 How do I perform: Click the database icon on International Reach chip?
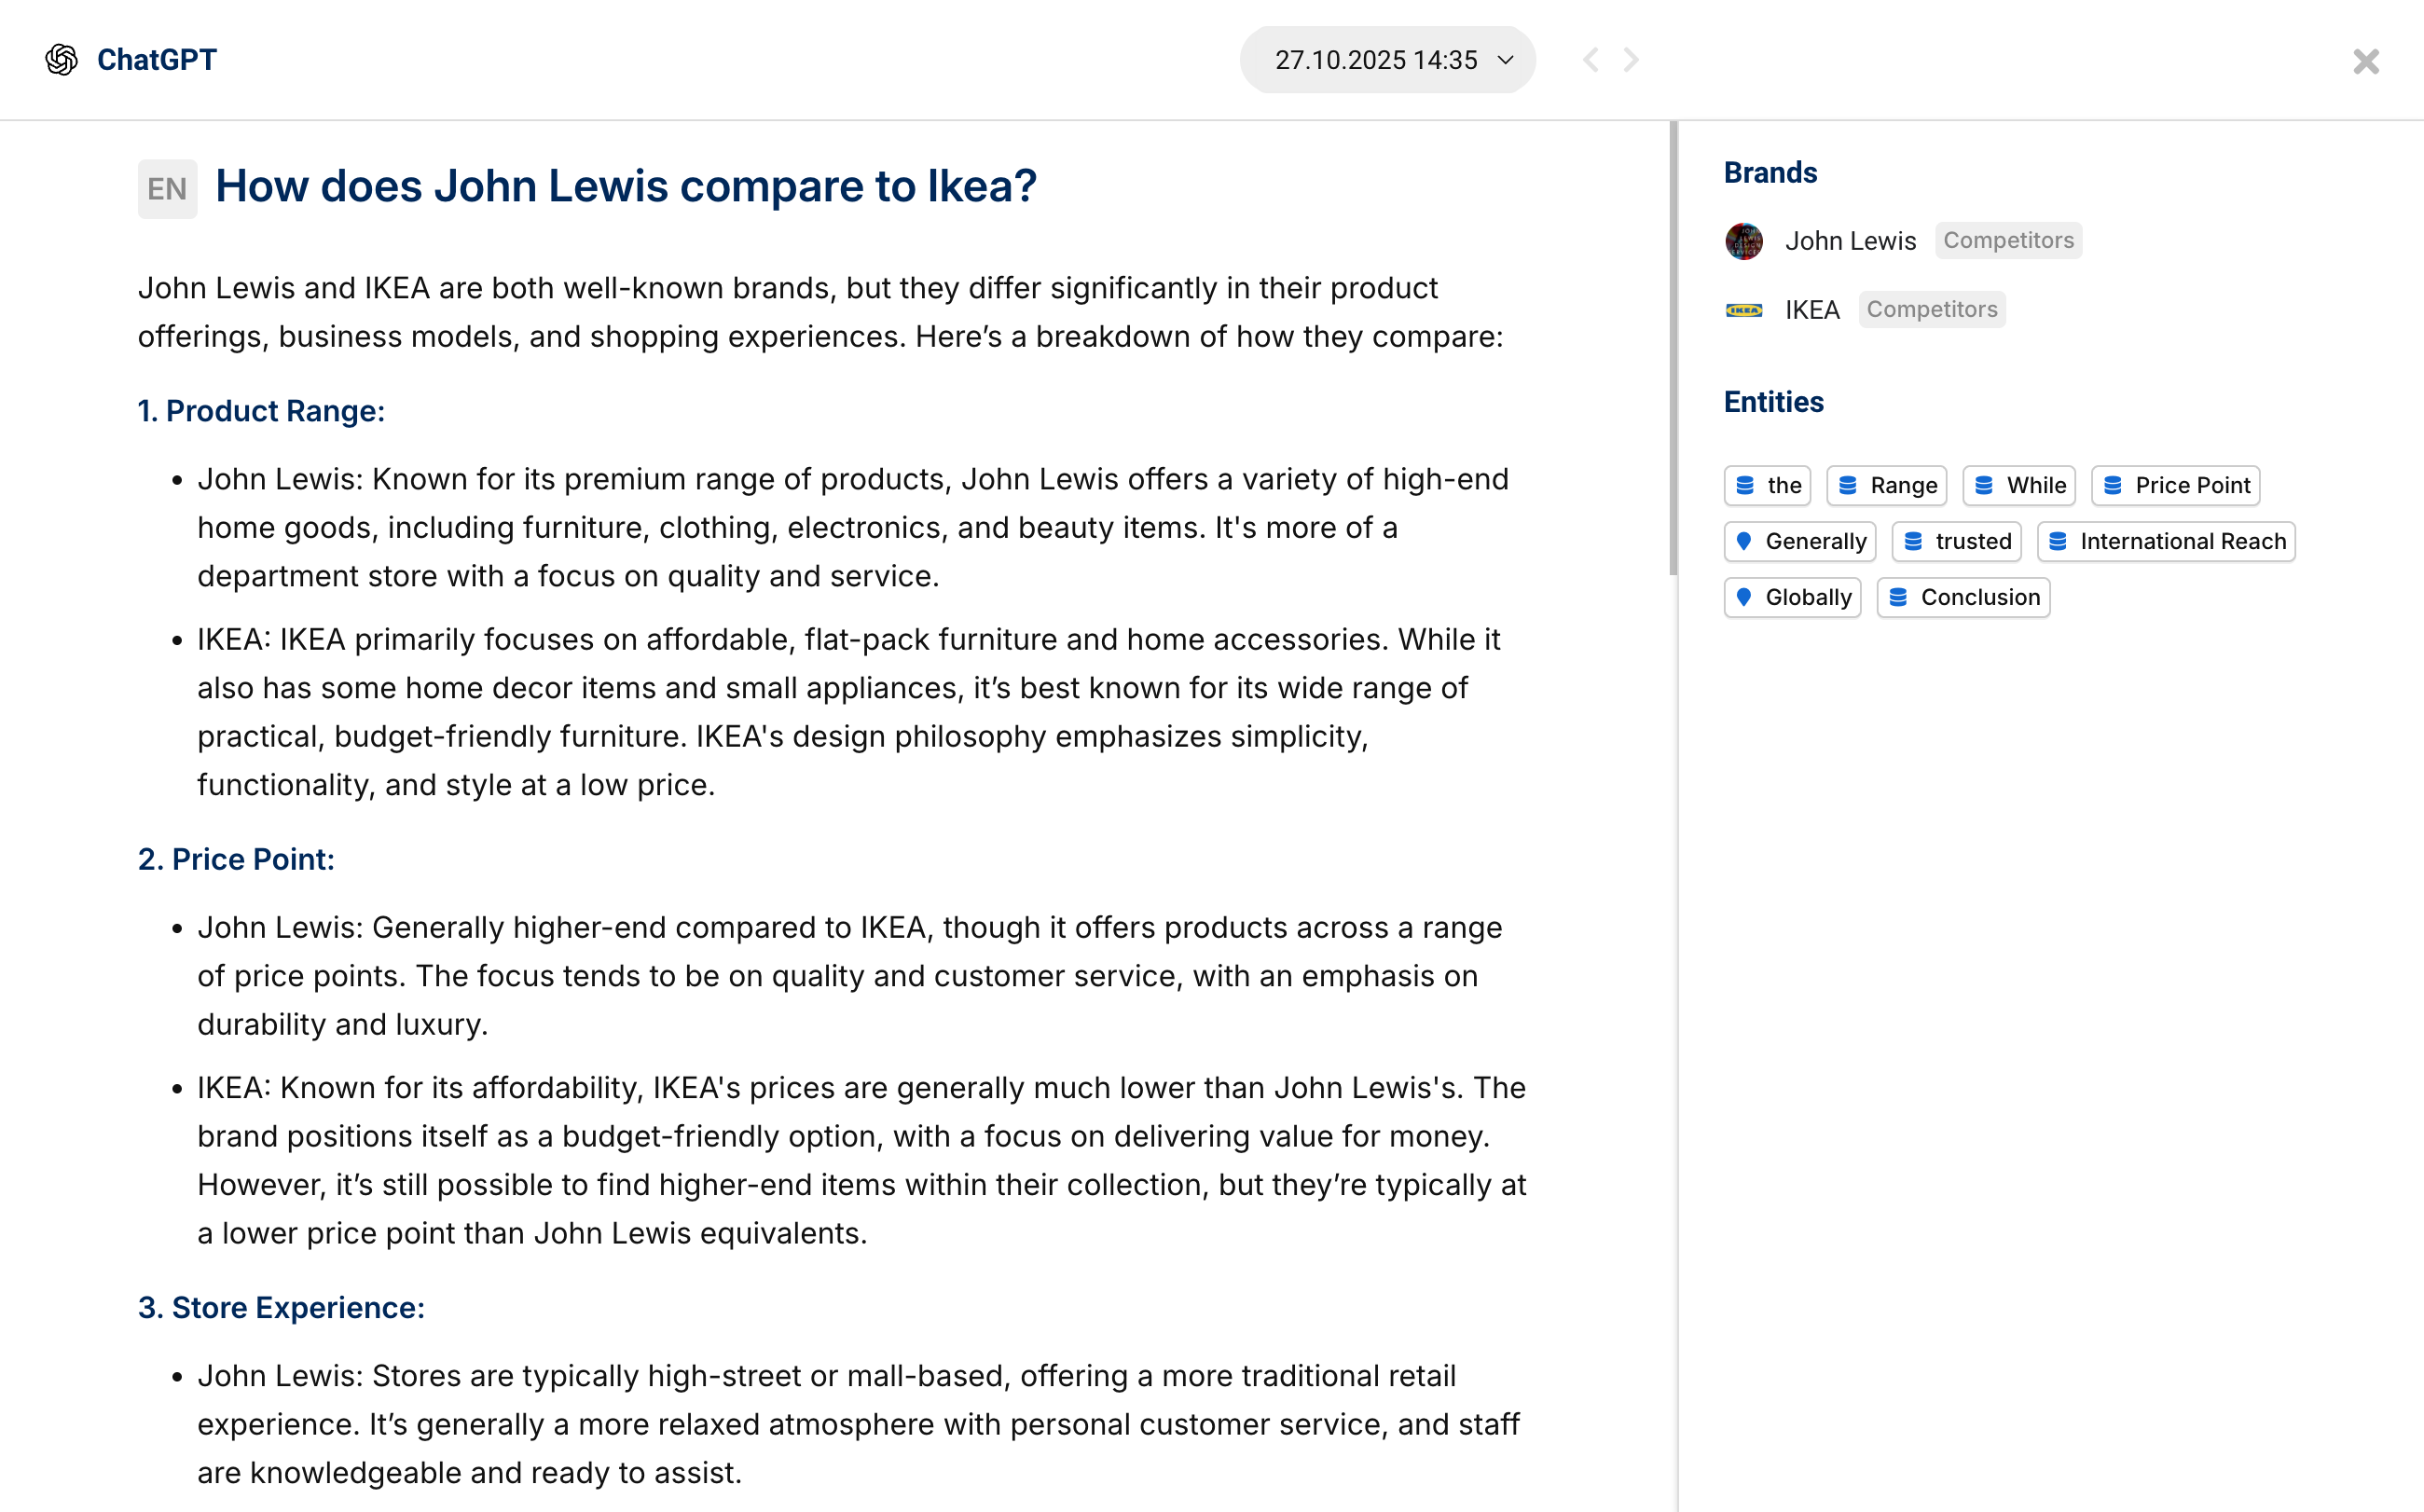click(x=2058, y=541)
